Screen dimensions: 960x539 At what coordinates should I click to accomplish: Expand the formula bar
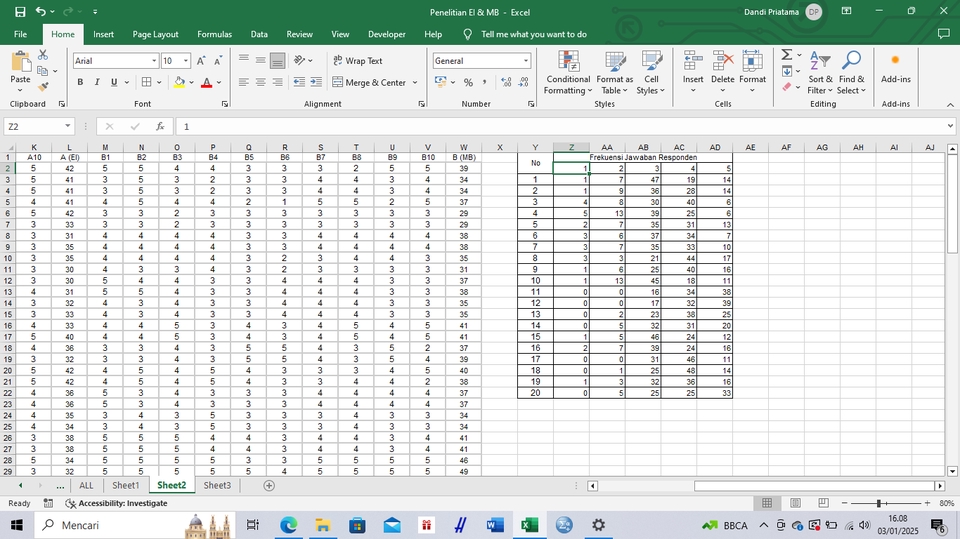[950, 126]
